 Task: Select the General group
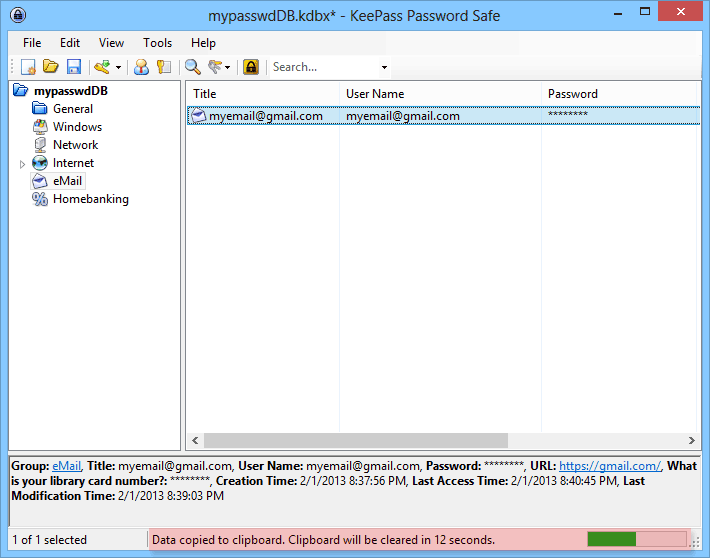click(x=72, y=109)
